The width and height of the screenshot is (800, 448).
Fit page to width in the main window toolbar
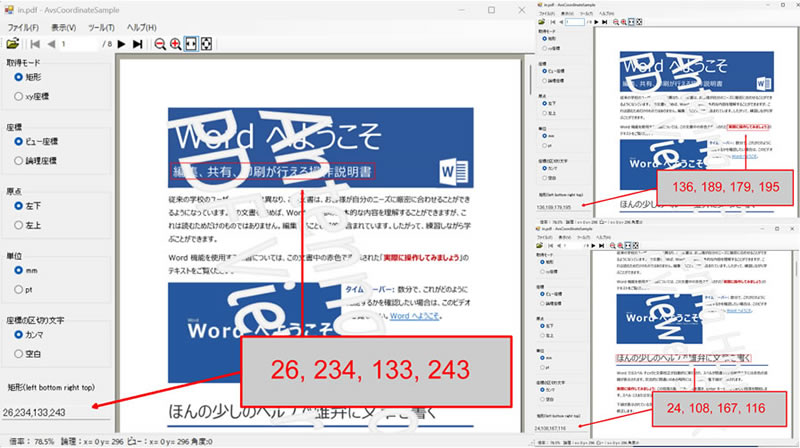191,44
